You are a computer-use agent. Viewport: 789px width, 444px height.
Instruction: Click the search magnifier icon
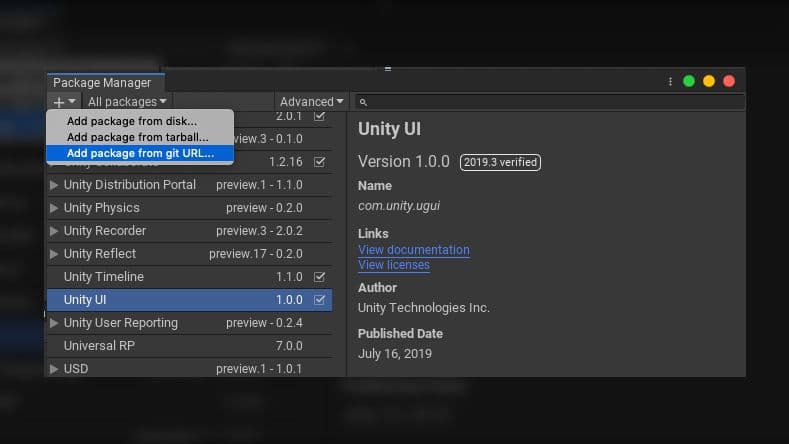point(364,102)
